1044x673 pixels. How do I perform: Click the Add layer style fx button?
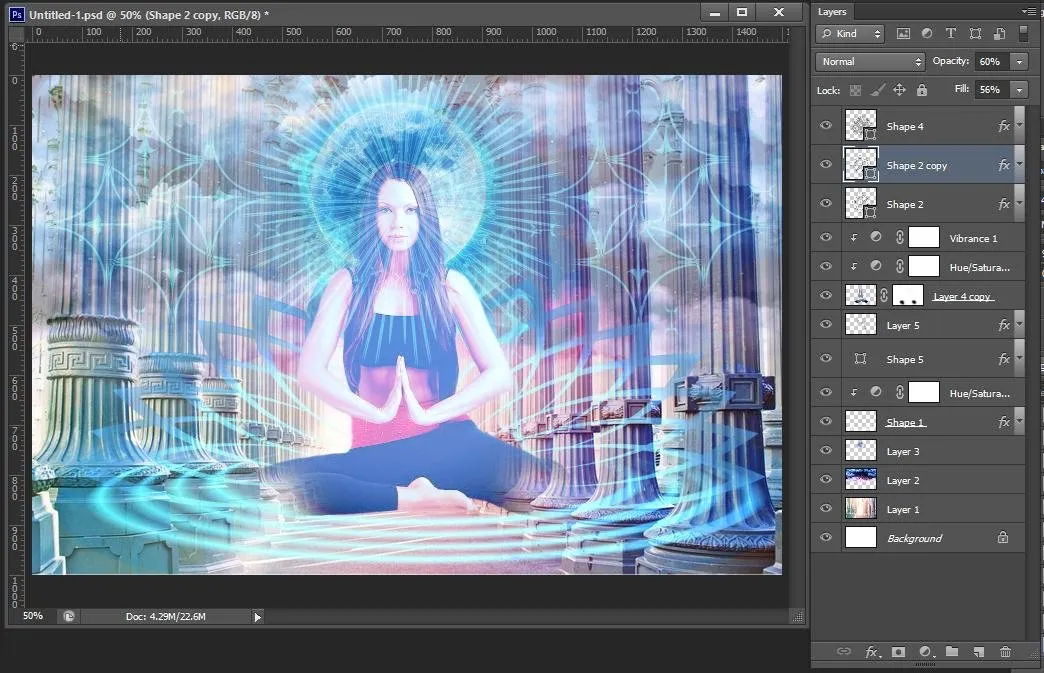[871, 652]
